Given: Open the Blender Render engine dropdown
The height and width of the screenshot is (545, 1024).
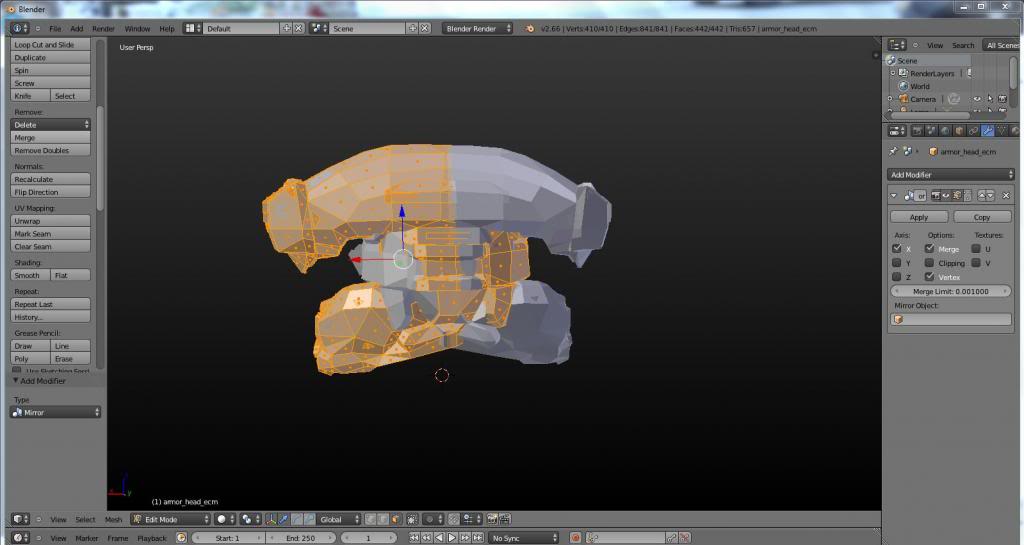Looking at the screenshot, I should (x=478, y=28).
